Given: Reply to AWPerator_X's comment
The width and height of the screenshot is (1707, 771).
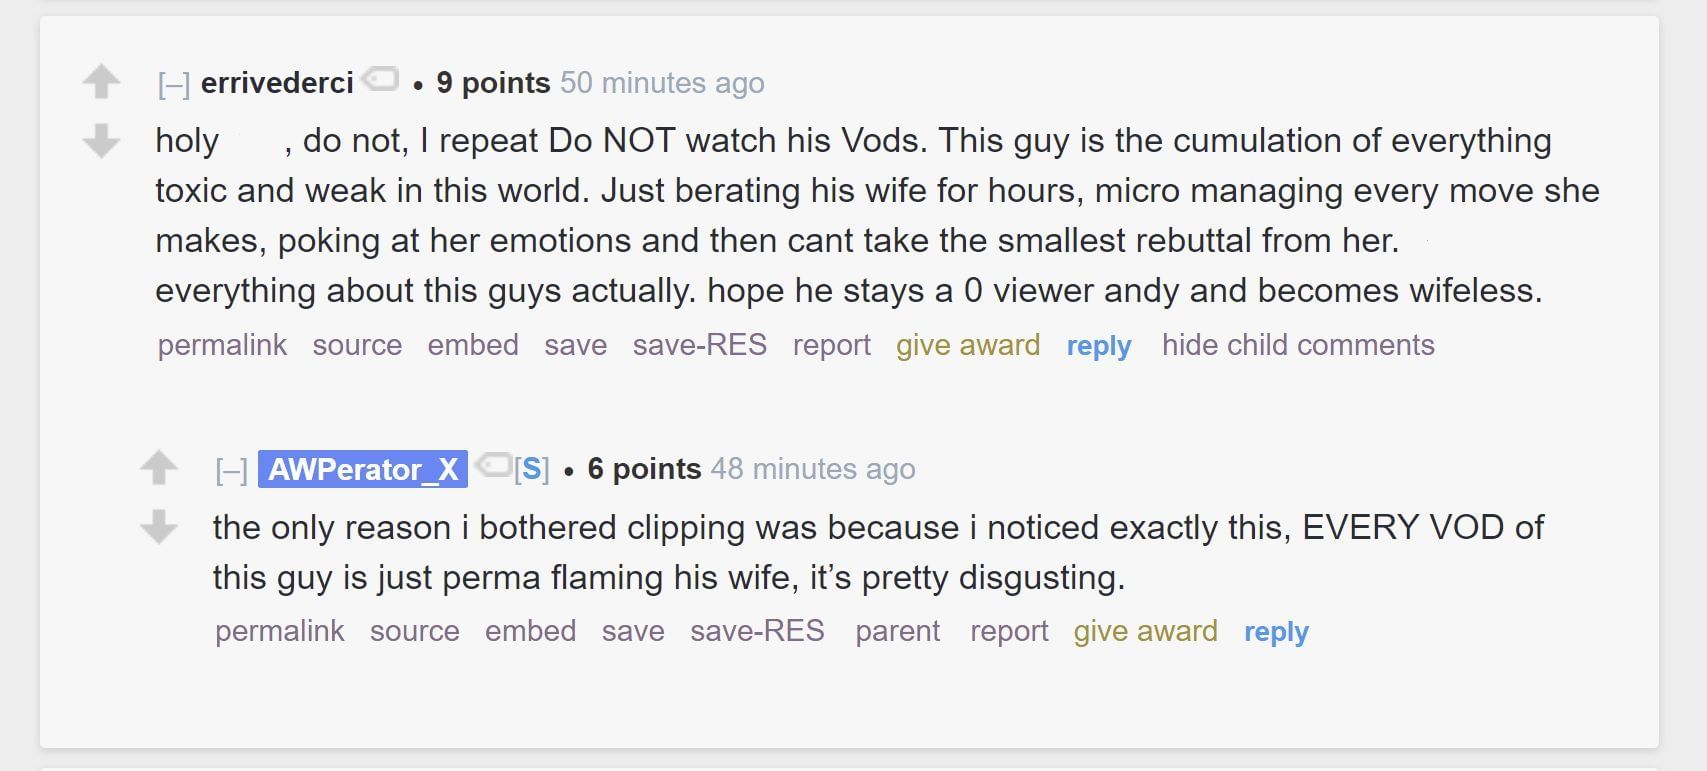Looking at the screenshot, I should [1276, 632].
